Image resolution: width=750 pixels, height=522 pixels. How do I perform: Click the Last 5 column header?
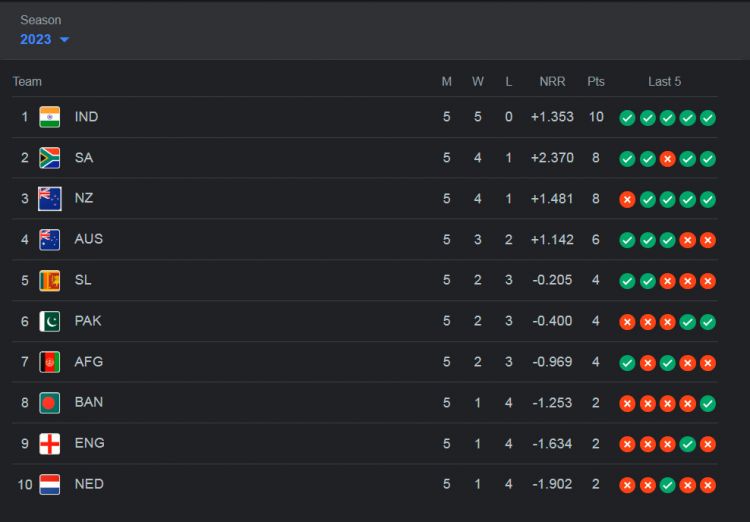664,82
